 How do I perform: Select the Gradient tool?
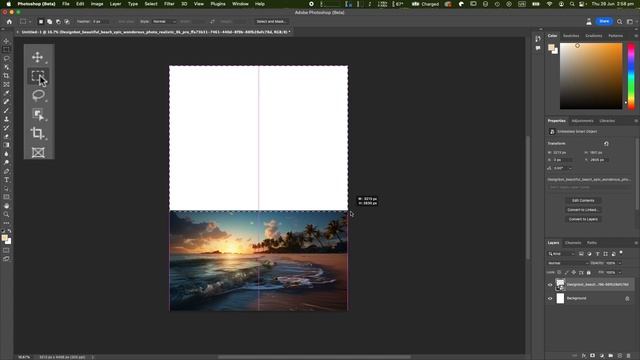click(6, 145)
